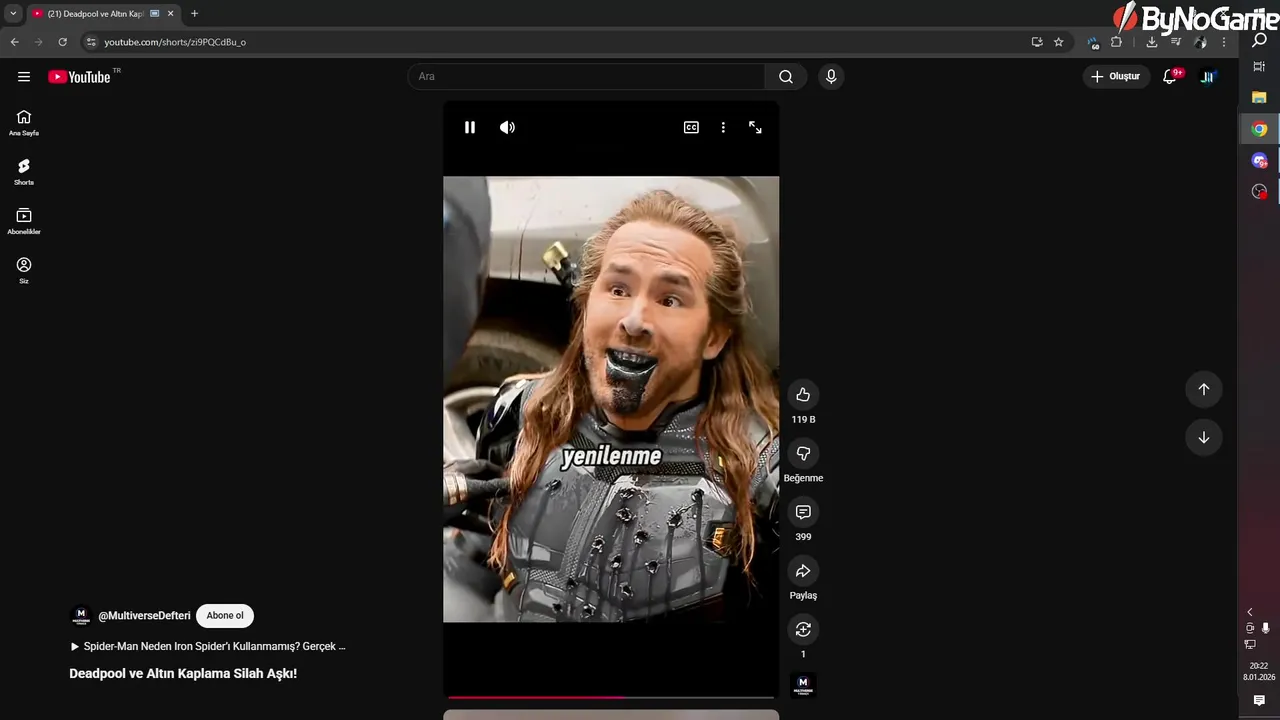
Task: Click the install app icon in address bar
Action: (1037, 42)
